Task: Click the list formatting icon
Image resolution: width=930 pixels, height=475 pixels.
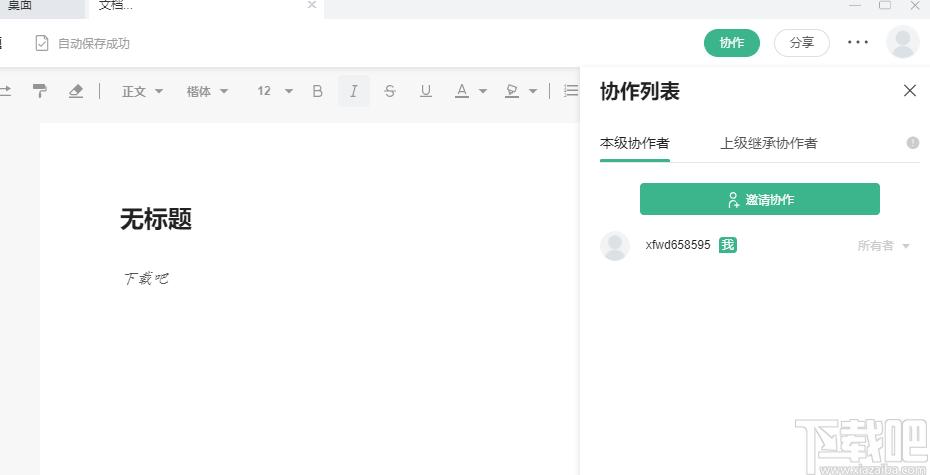Action: click(x=571, y=91)
